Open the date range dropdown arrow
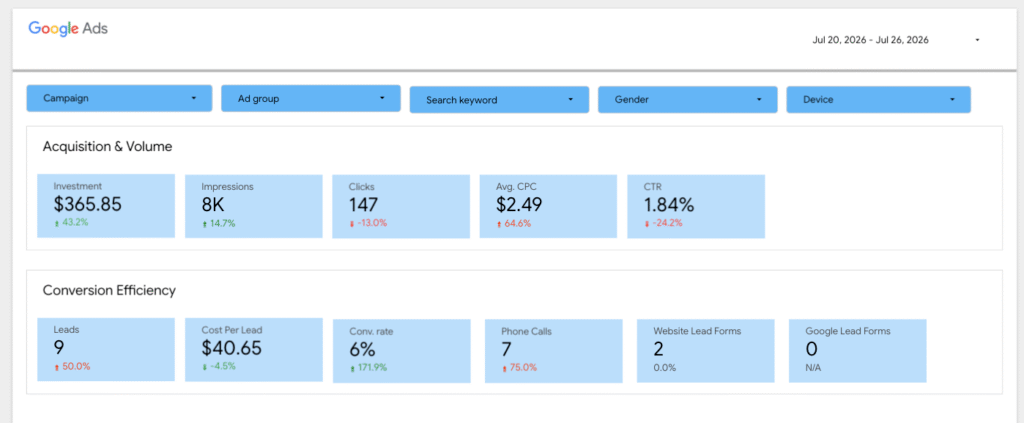The width and height of the screenshot is (1024, 423). point(977,40)
